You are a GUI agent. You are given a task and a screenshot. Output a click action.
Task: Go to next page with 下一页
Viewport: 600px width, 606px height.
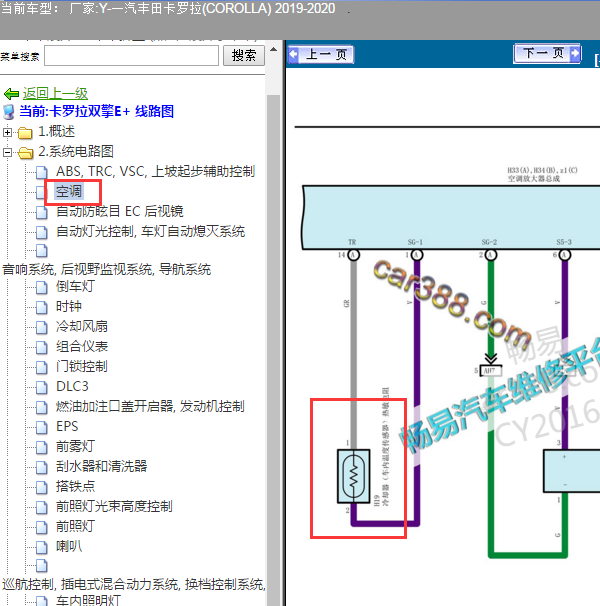click(x=547, y=53)
